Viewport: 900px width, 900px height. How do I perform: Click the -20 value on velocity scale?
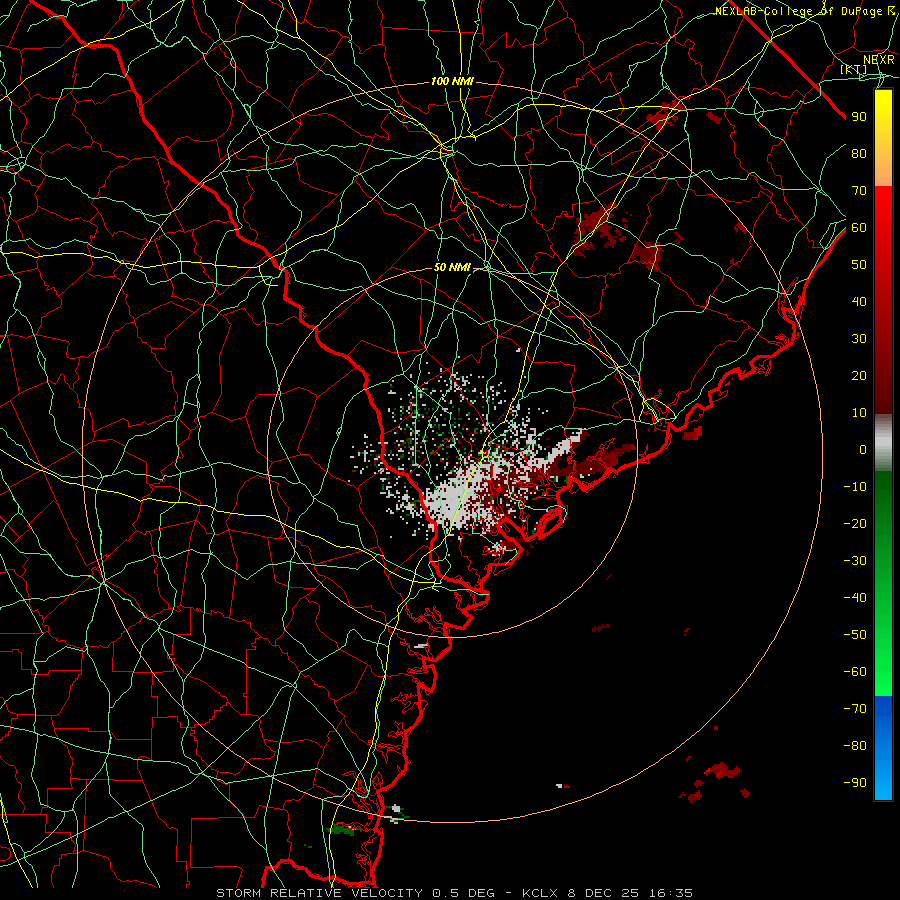pos(855,523)
